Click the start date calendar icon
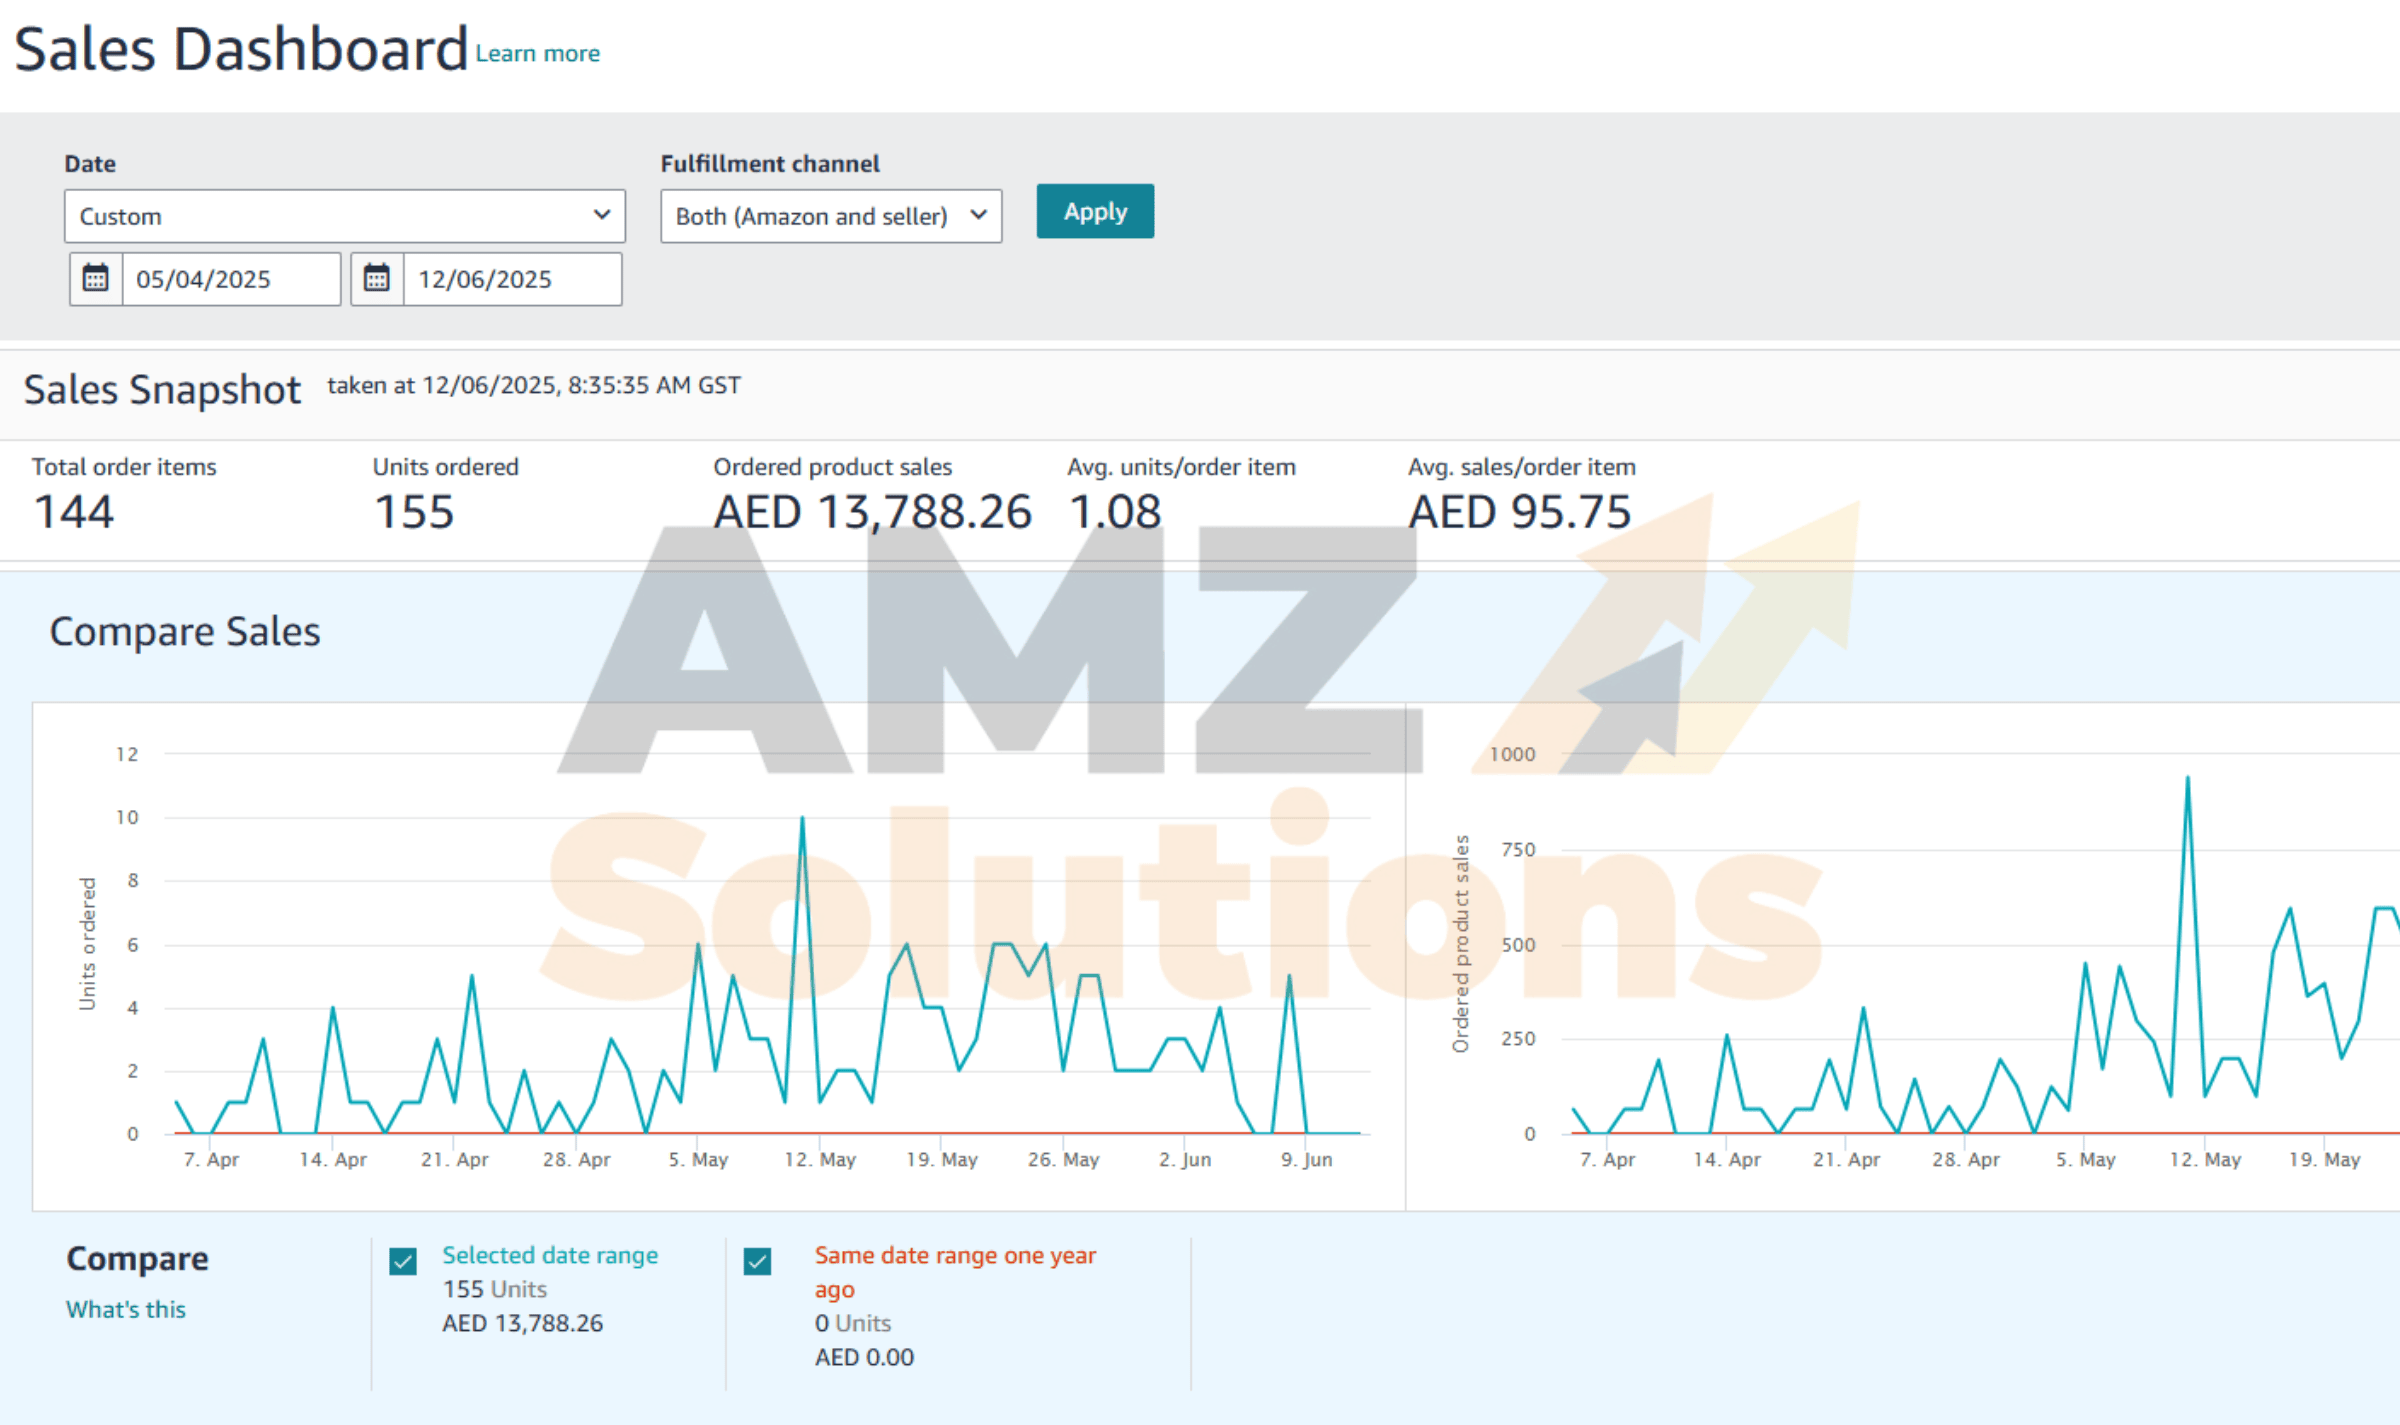 pyautogui.click(x=96, y=278)
